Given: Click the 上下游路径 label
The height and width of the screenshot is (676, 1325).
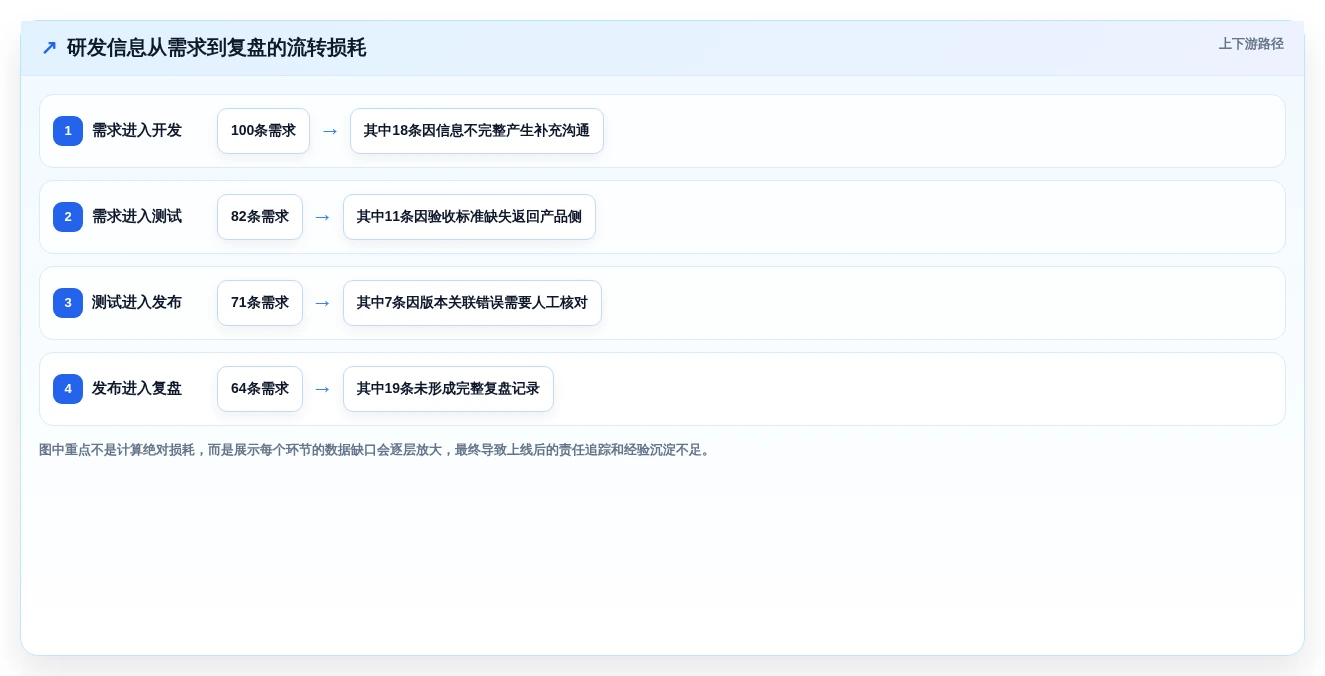Looking at the screenshot, I should coord(1251,44).
